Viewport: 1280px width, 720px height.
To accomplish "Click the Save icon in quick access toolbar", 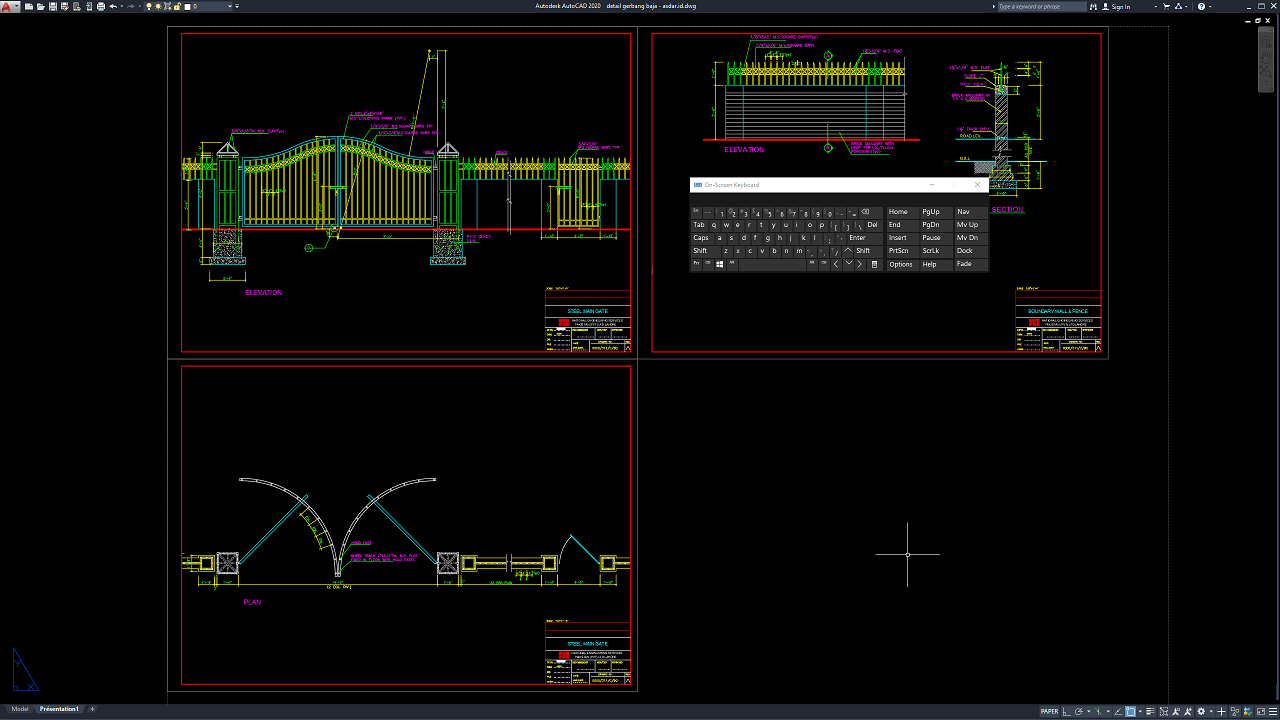I will point(53,6).
